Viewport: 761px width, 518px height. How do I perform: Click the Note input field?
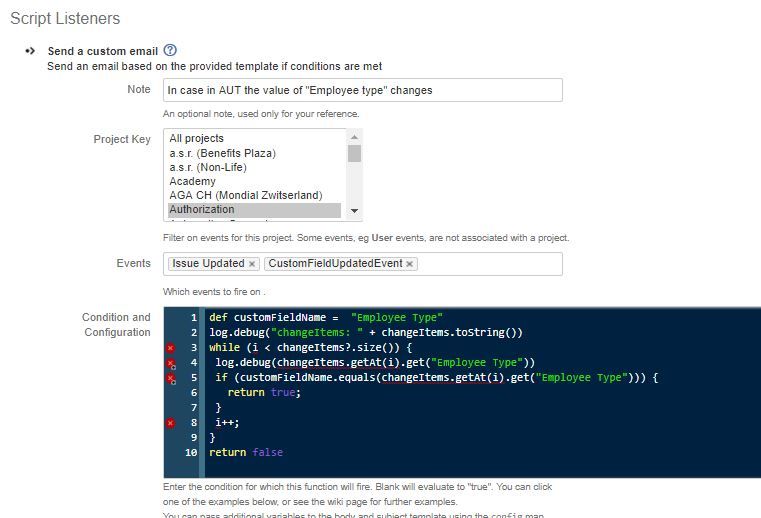[x=363, y=90]
